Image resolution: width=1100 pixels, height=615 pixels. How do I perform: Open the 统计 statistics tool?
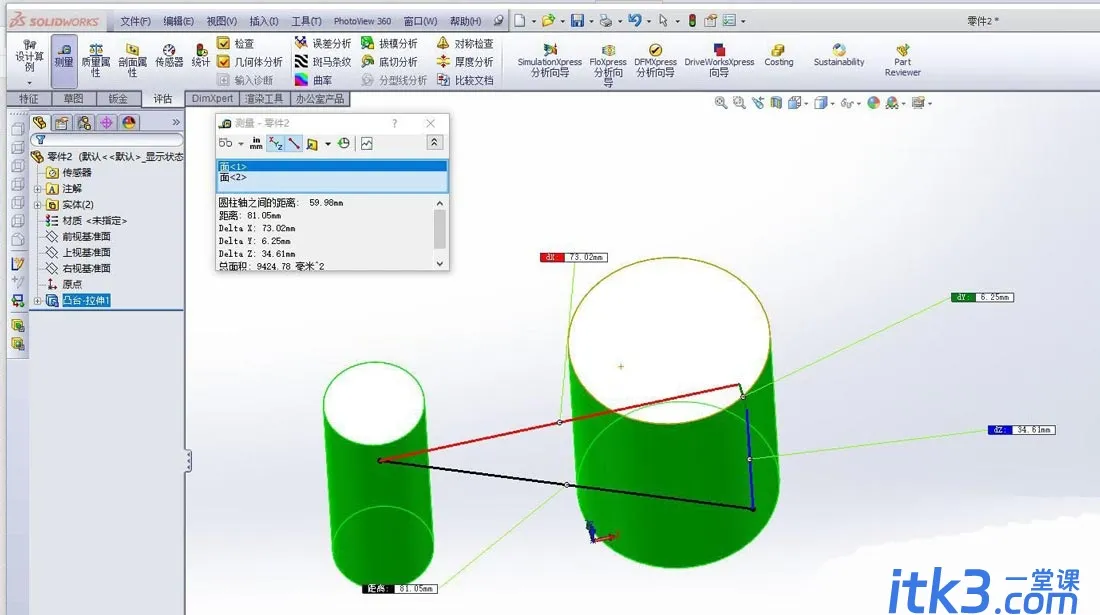(201, 56)
